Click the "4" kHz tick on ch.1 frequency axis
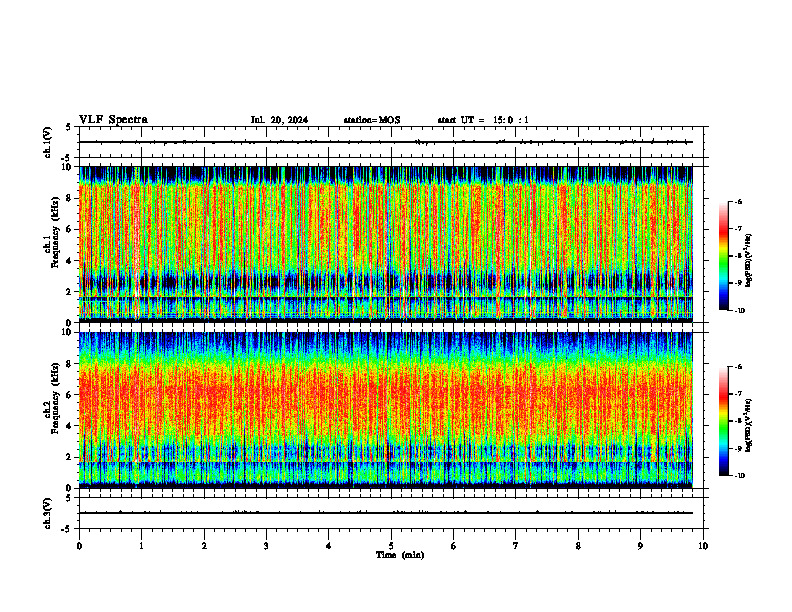This screenshot has width=792, height=612. click(69, 261)
